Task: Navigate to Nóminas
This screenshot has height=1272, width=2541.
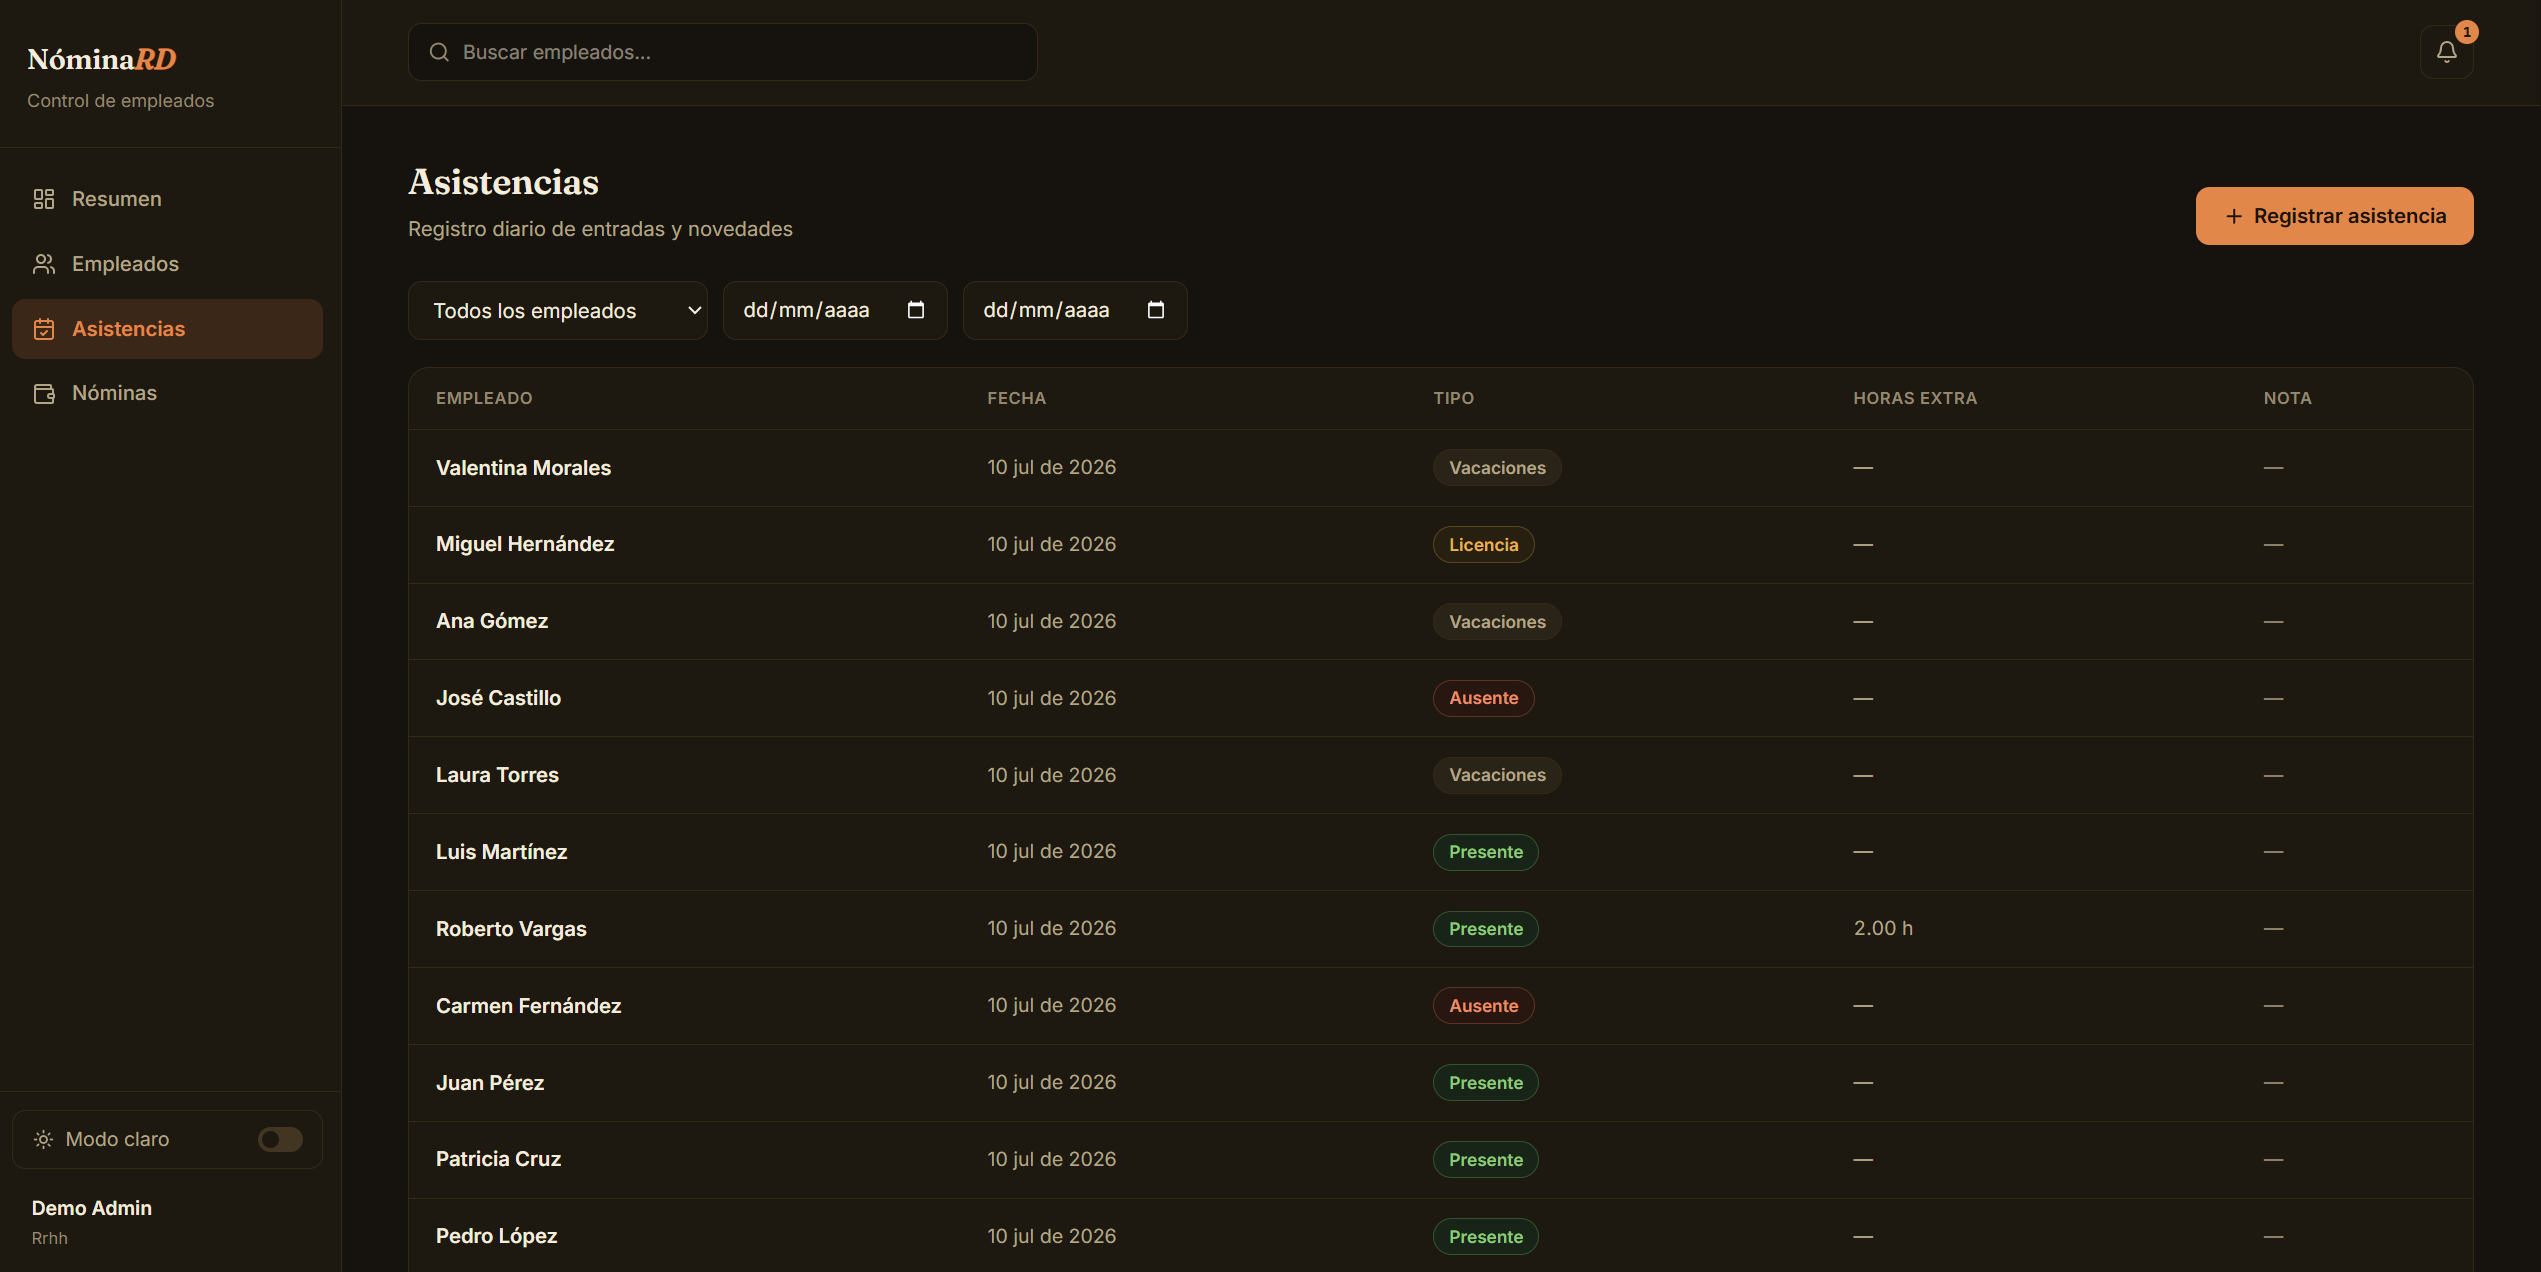Action: (167, 393)
